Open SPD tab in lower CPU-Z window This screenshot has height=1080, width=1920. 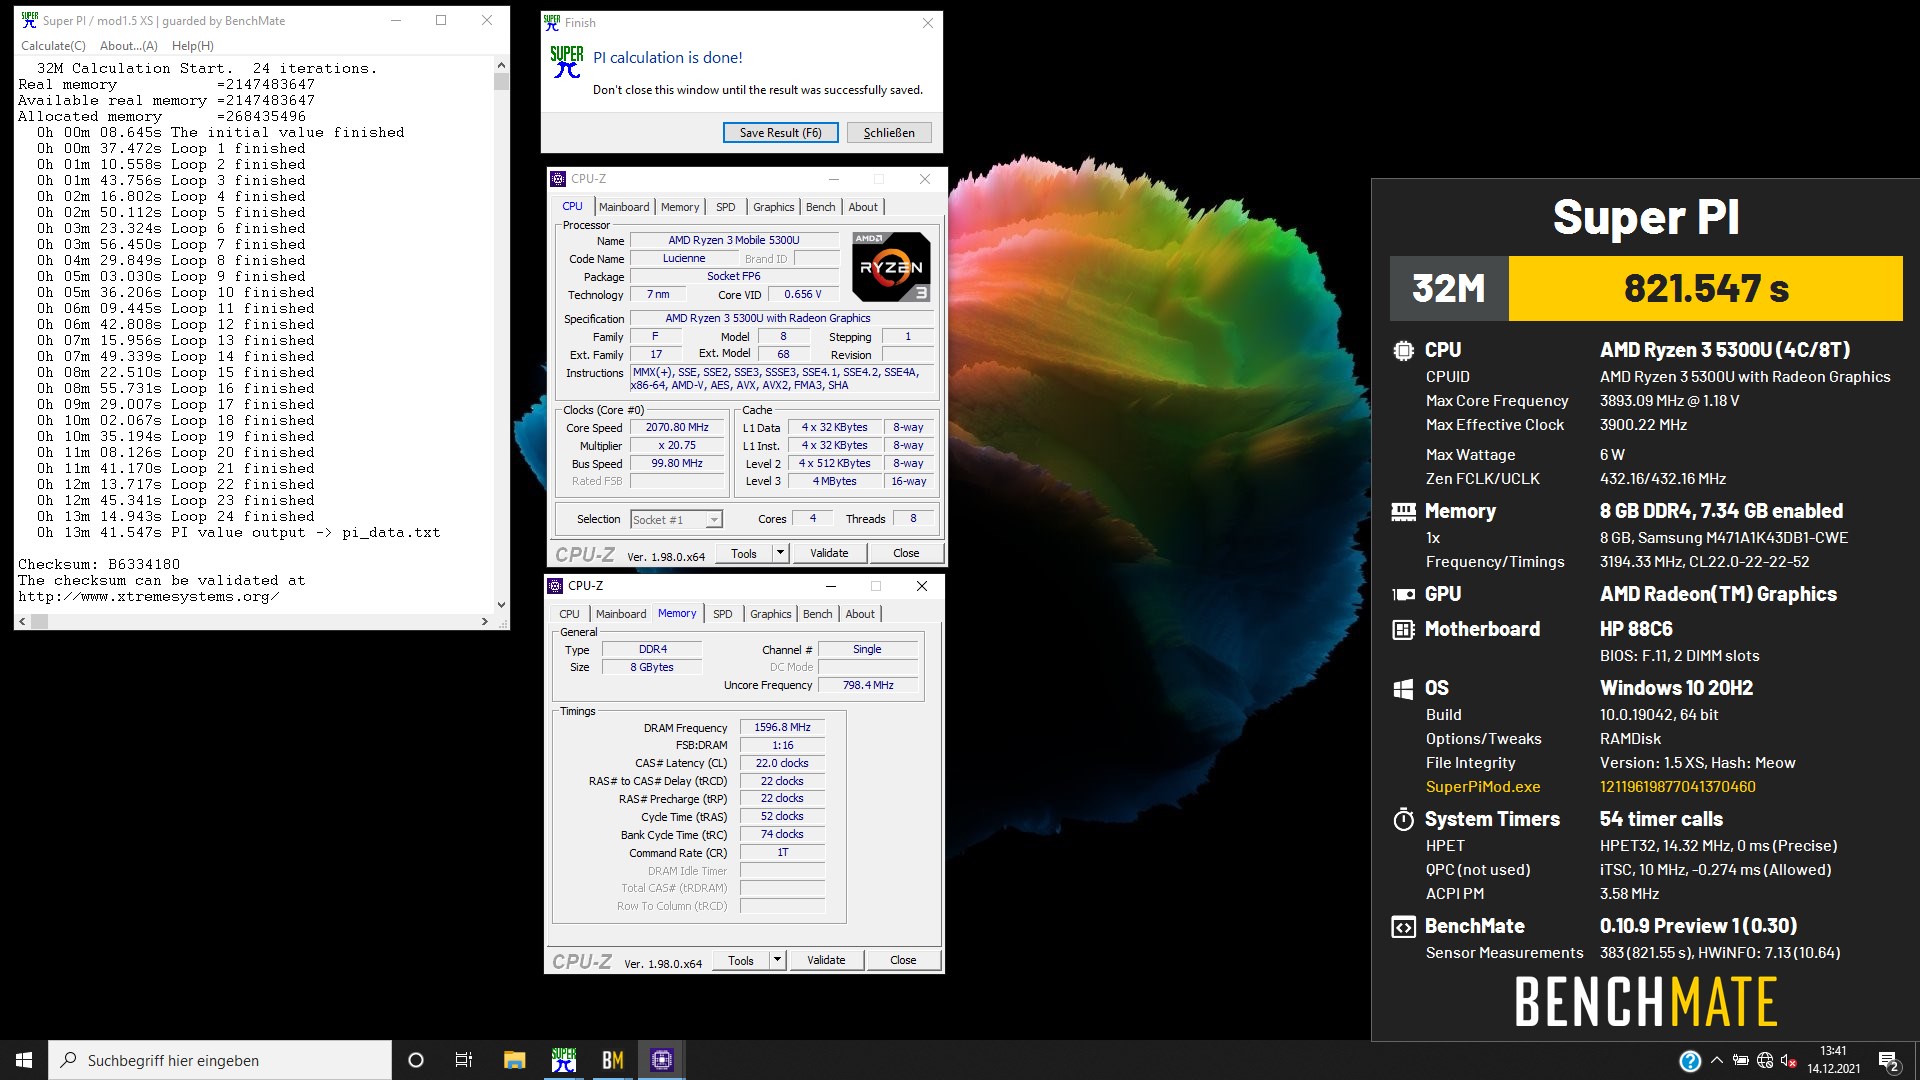pos(723,614)
